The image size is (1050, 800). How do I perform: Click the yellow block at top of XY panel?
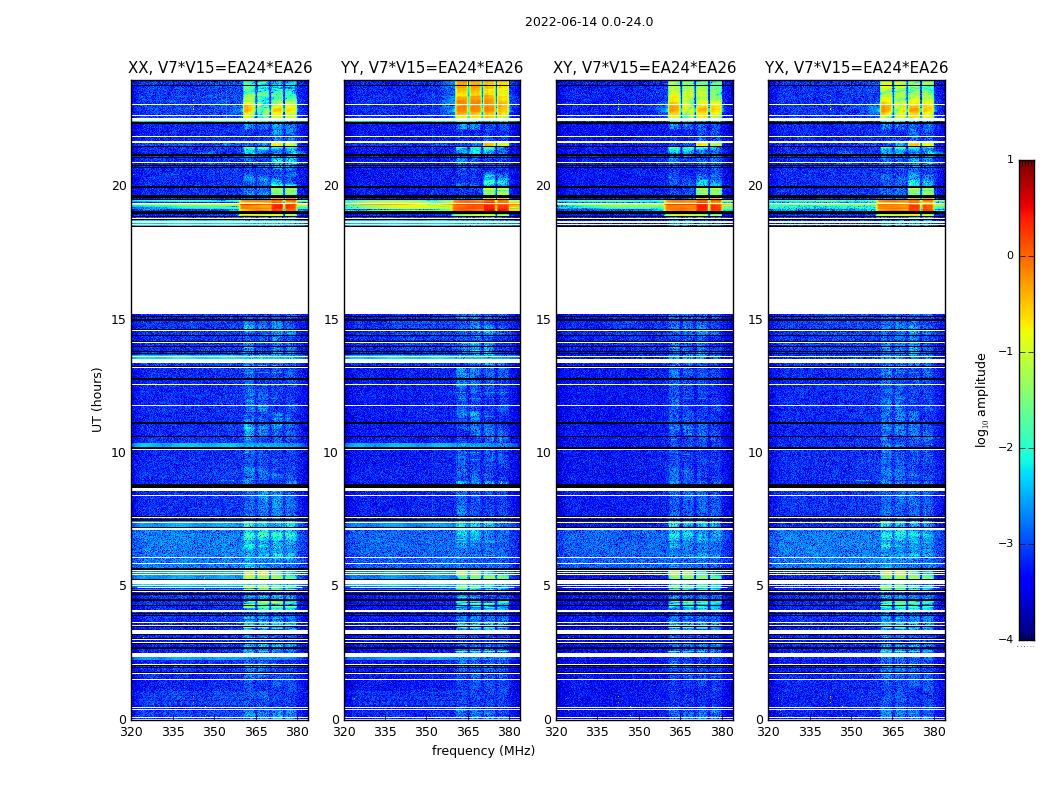tap(695, 100)
